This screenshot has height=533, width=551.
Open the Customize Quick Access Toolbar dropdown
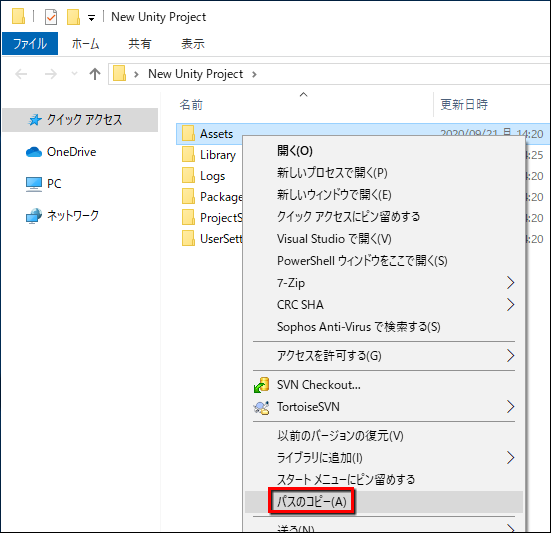pyautogui.click(x=91, y=18)
